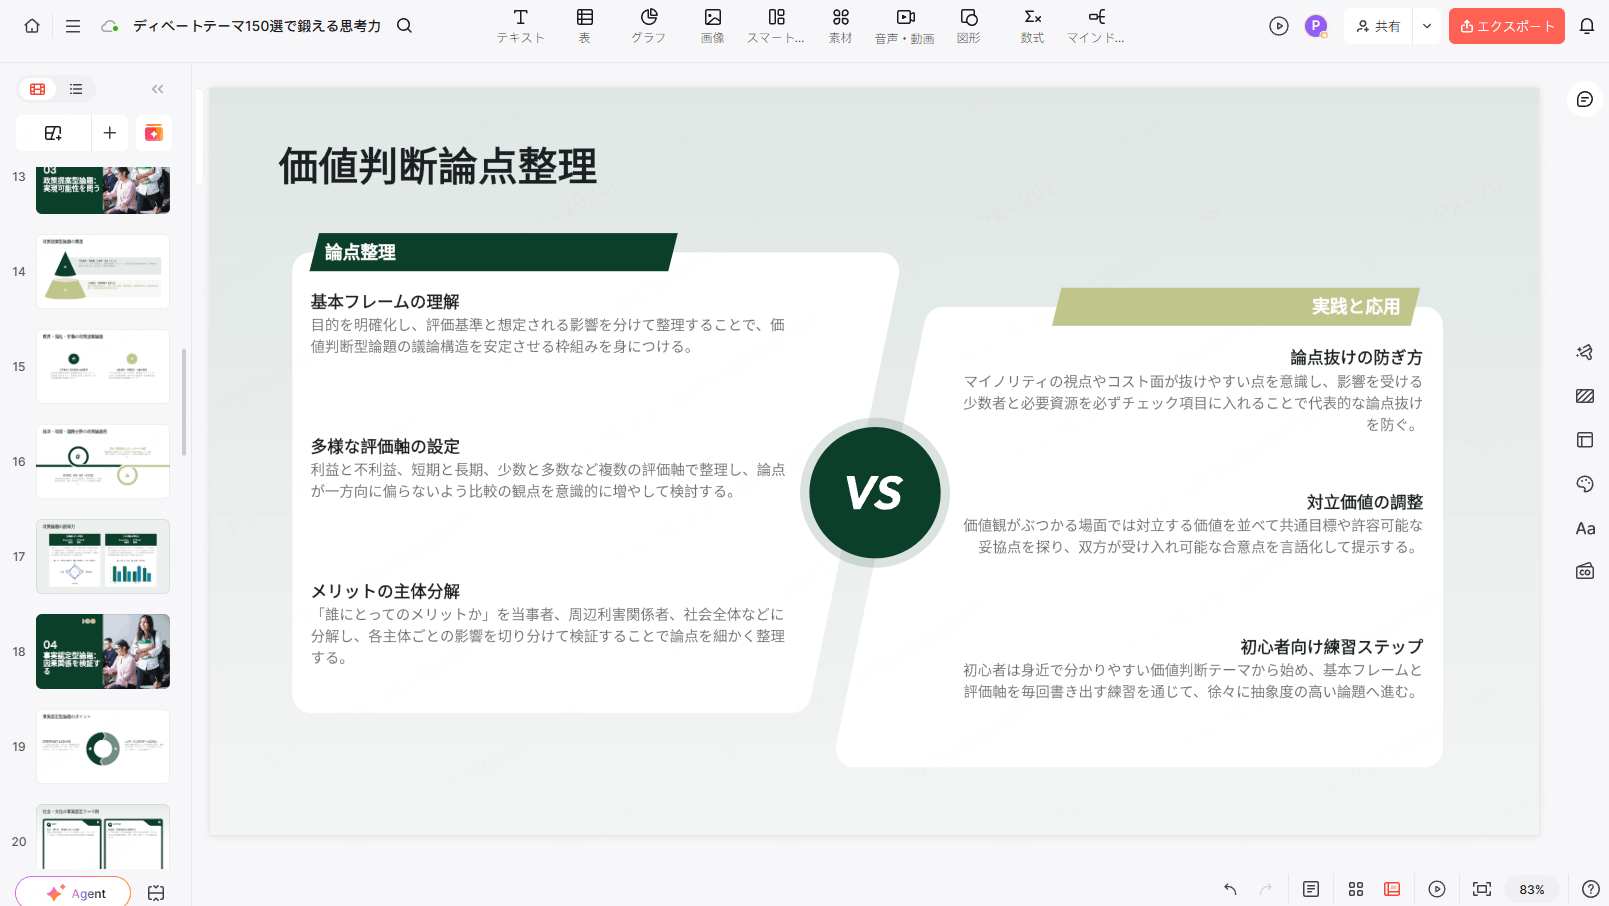Open the 図形 shapes tool
Screen dimensions: 1609x906
point(969,26)
